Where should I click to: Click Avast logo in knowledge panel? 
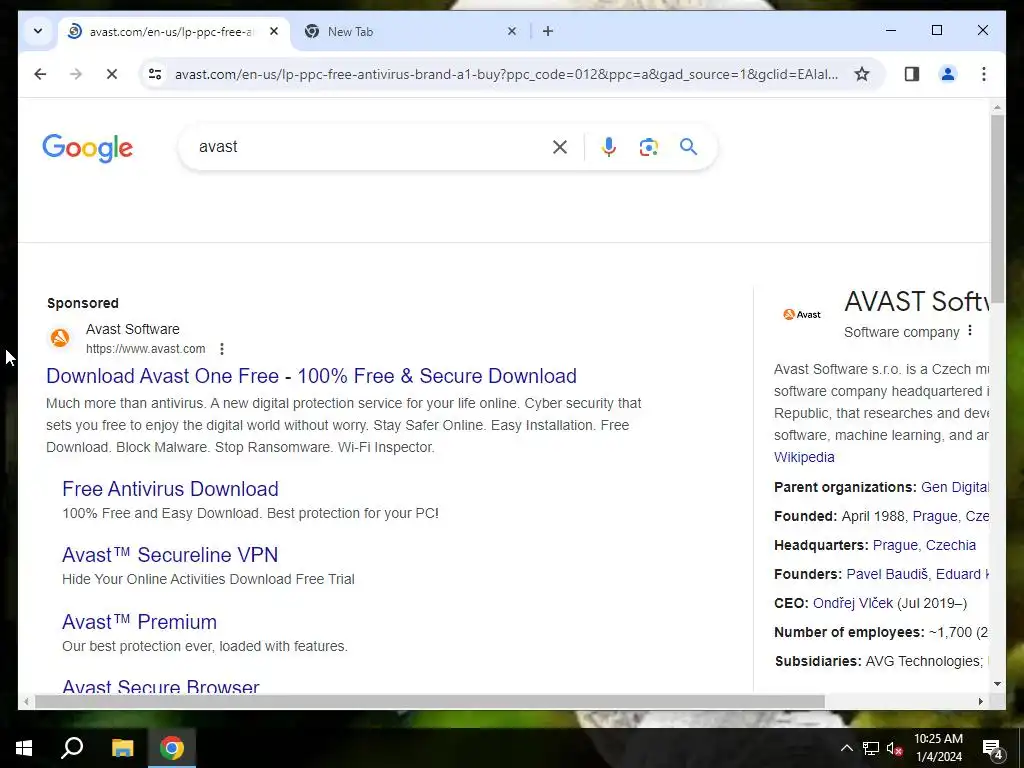pyautogui.click(x=802, y=315)
